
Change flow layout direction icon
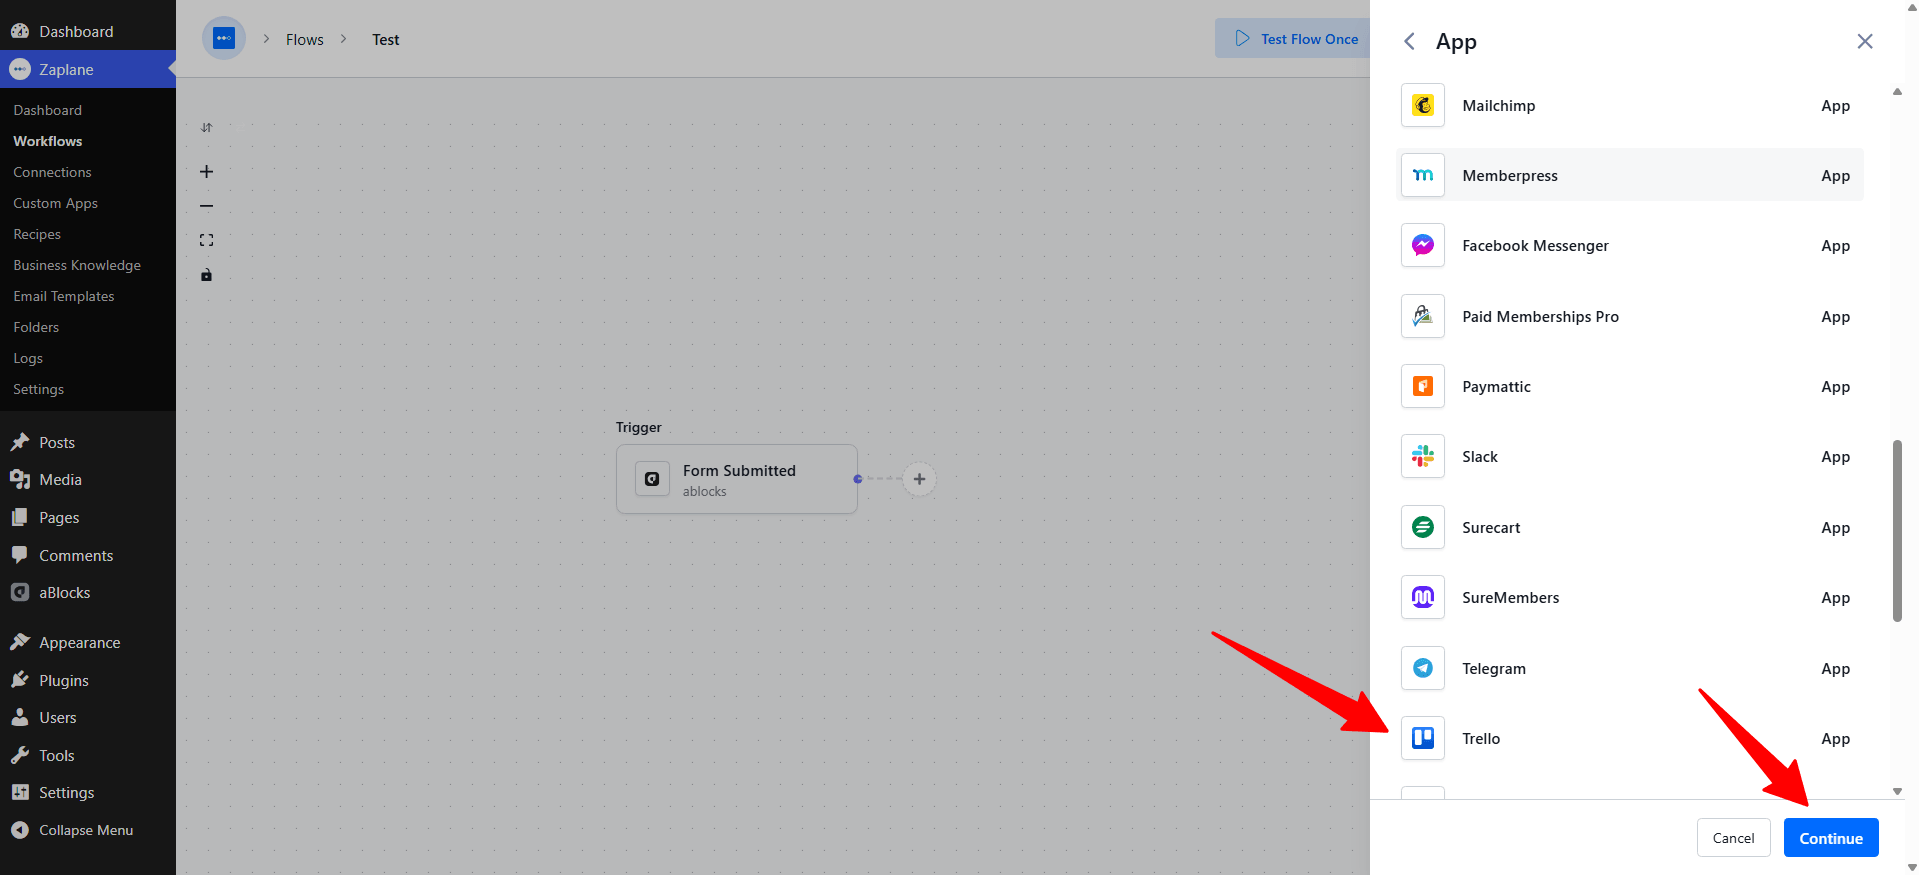[x=206, y=127]
